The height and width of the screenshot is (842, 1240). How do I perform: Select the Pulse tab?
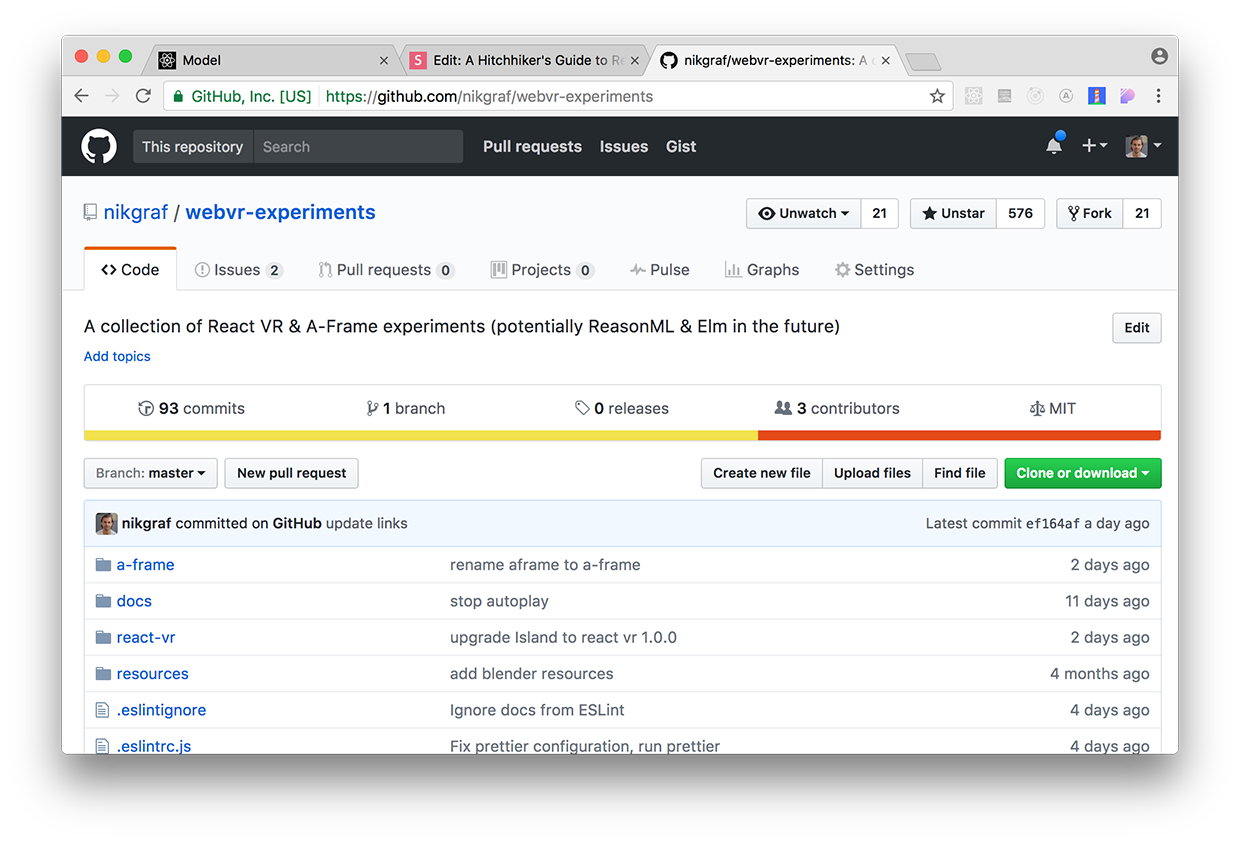[x=660, y=270]
